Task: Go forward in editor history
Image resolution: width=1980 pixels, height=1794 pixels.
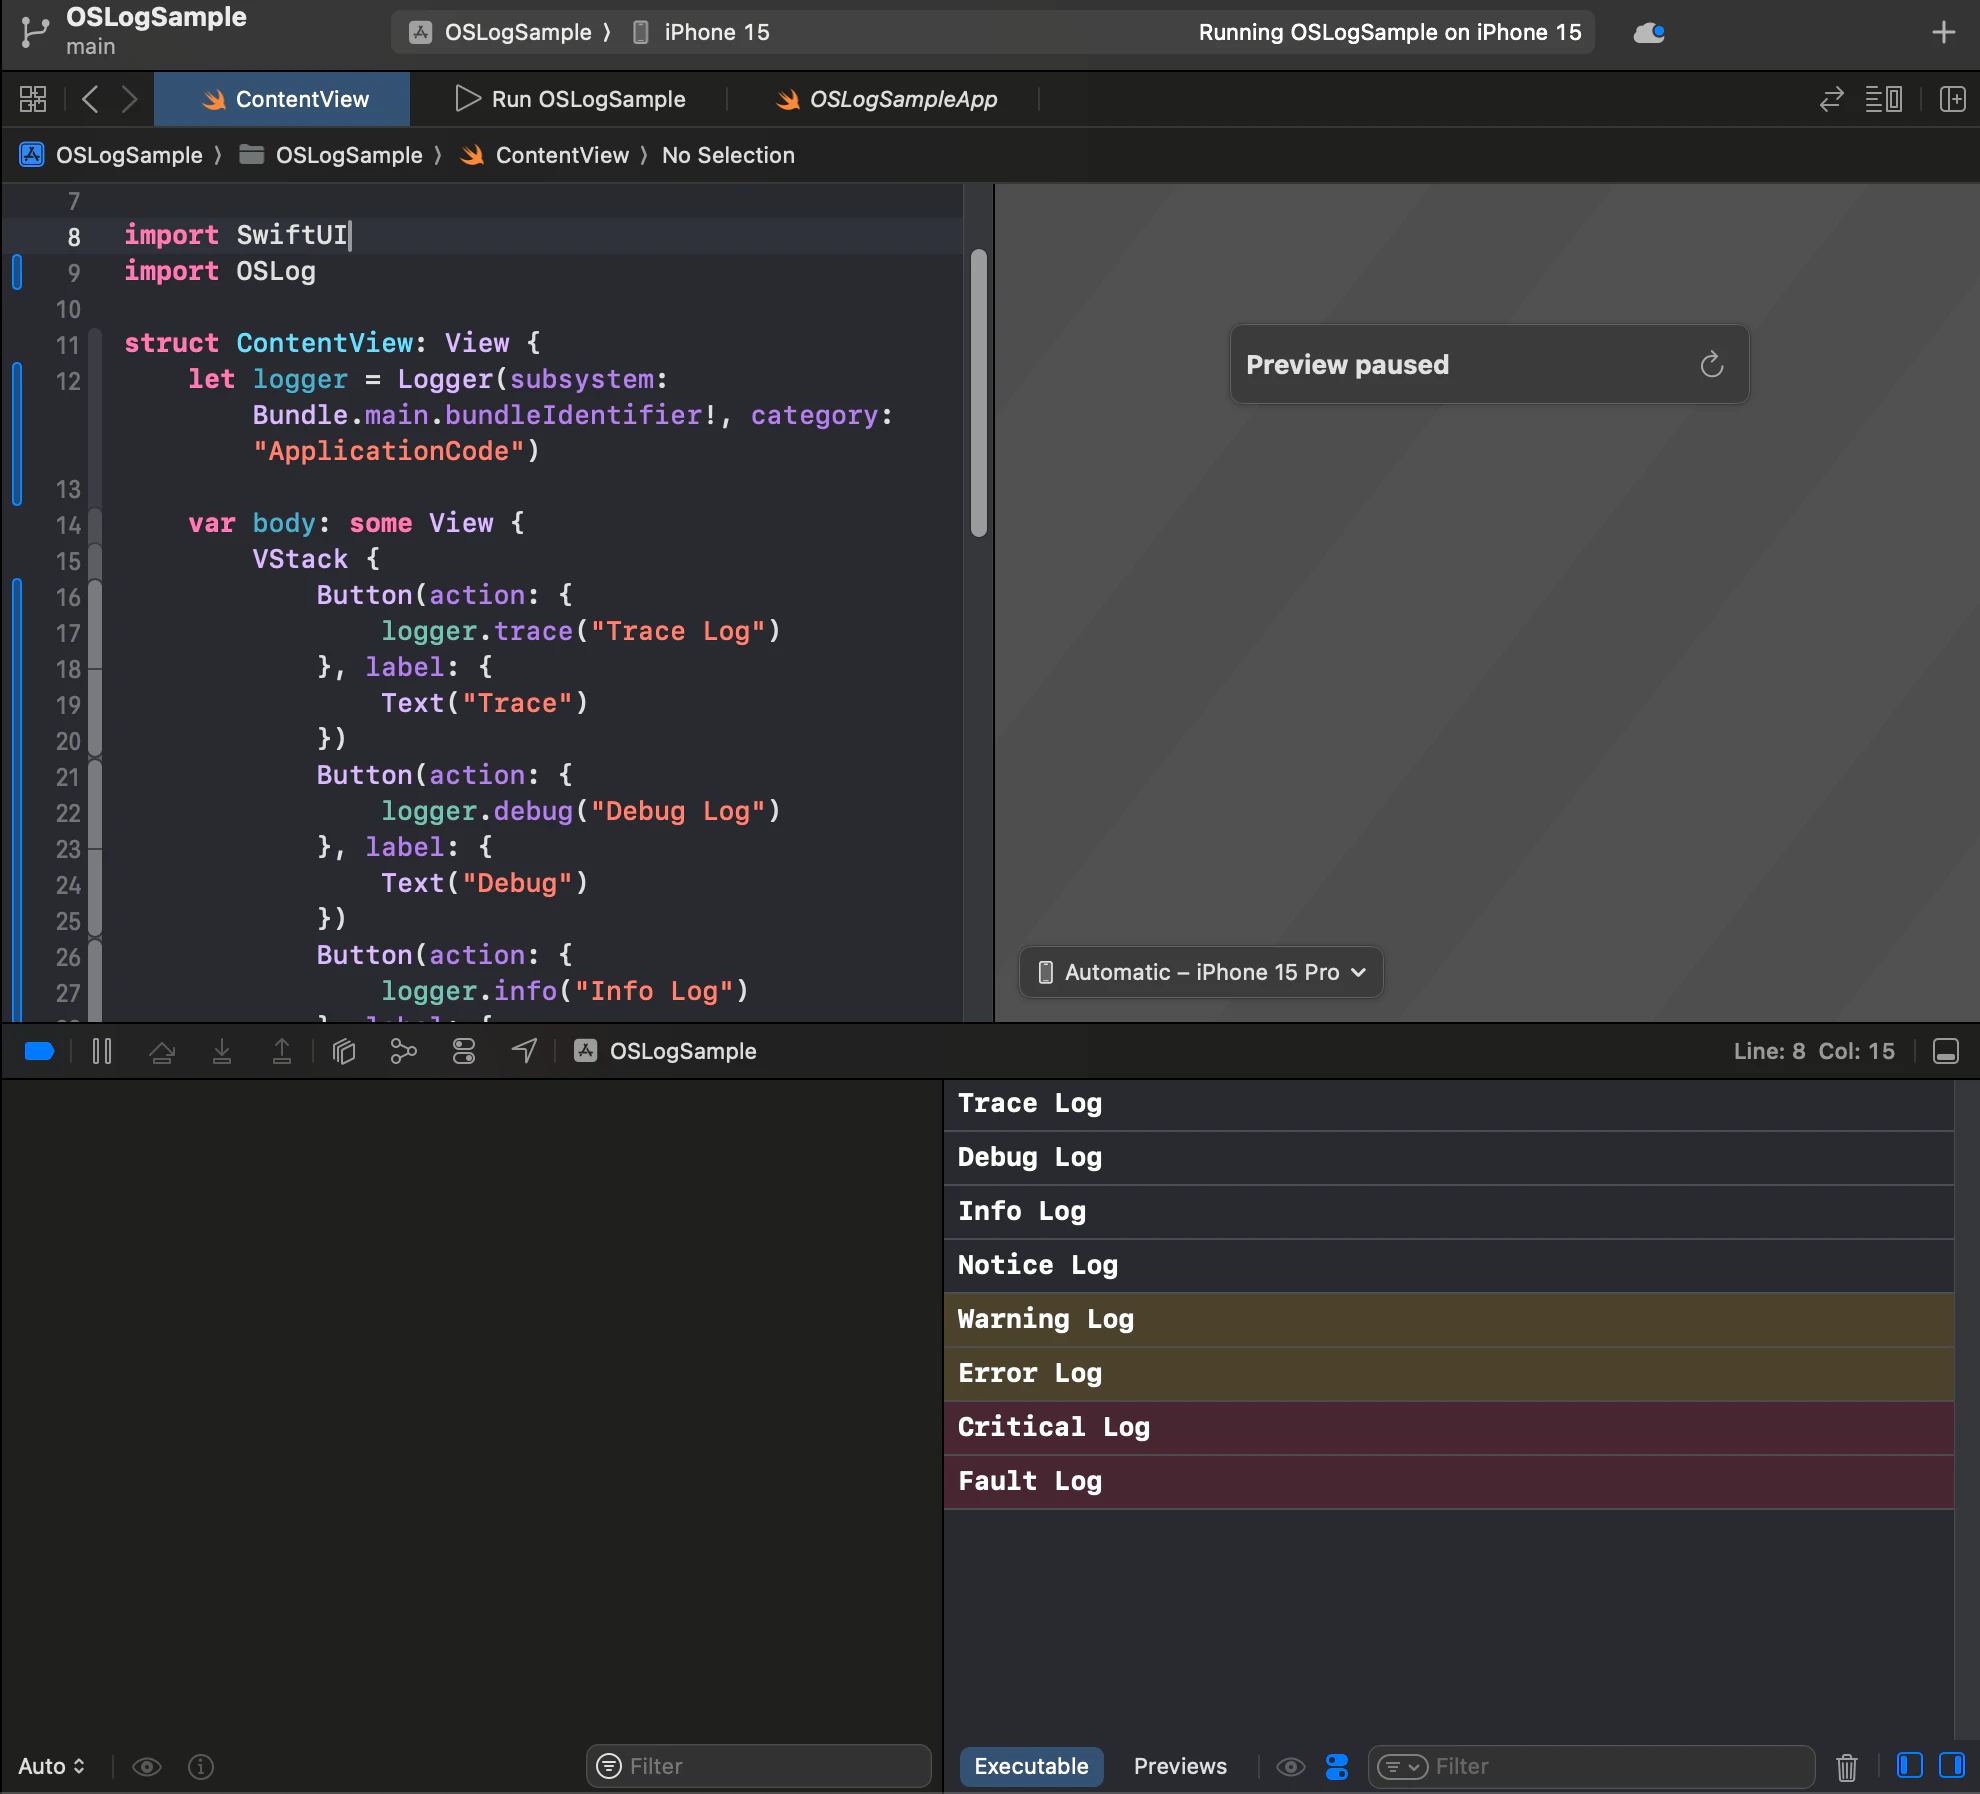Action: coord(129,99)
